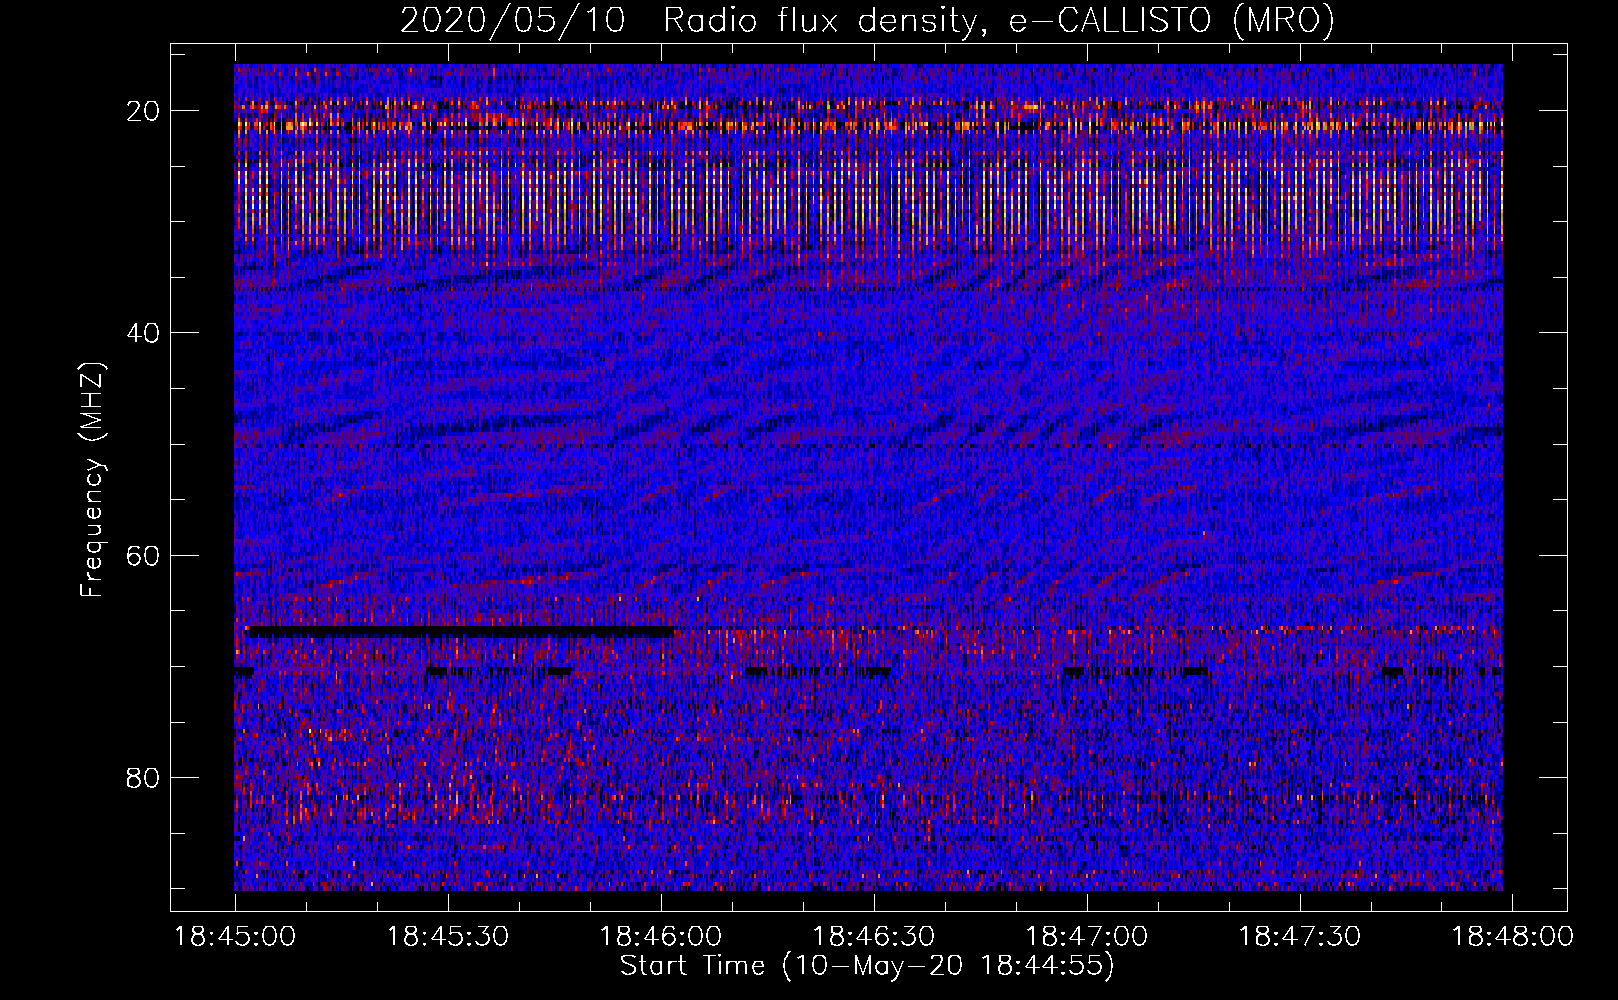Click the time tick label '18:47:00'
This screenshot has width=1618, height=1000.
(1087, 937)
